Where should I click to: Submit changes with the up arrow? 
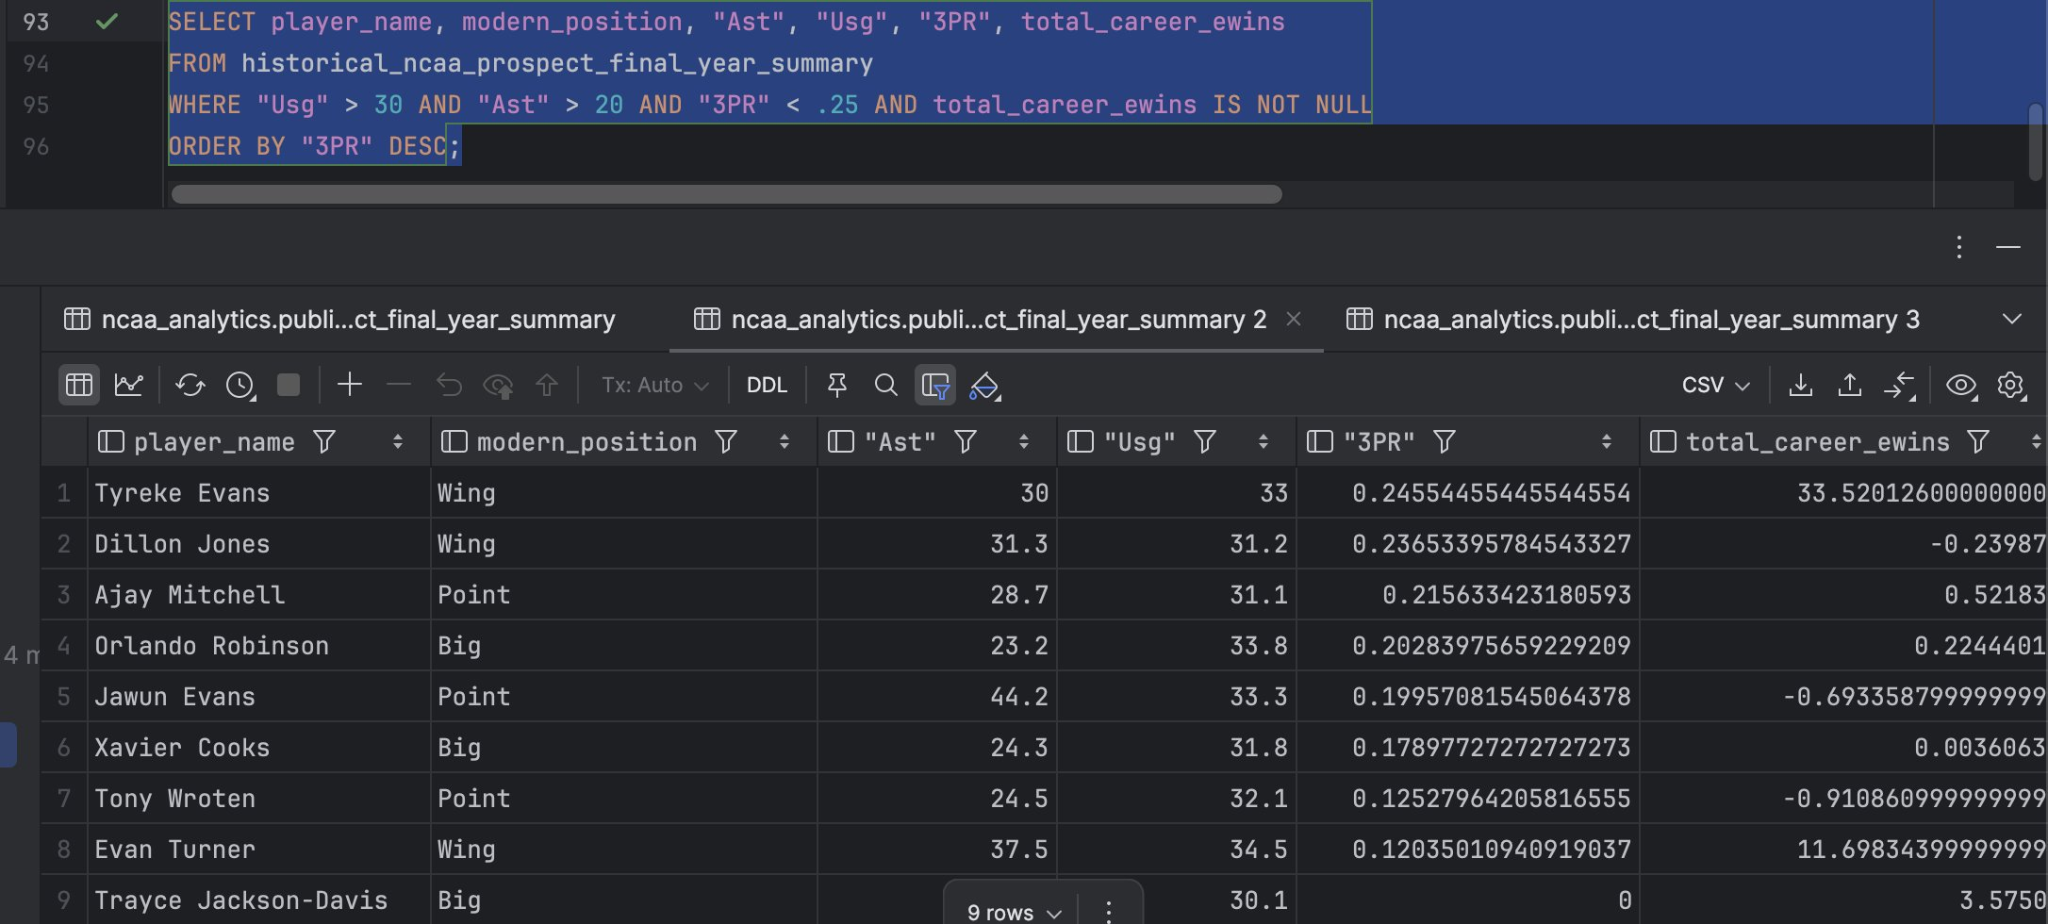(x=547, y=385)
